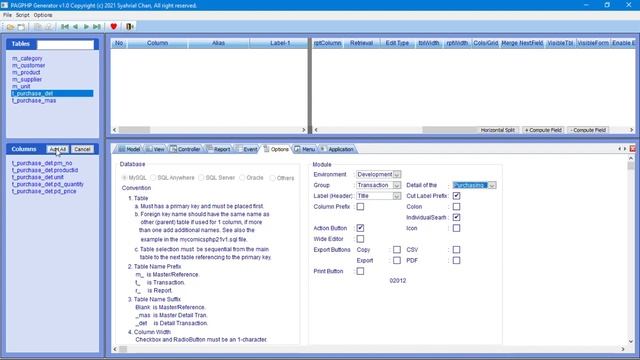Toggle the Icon checkbox

click(456, 228)
